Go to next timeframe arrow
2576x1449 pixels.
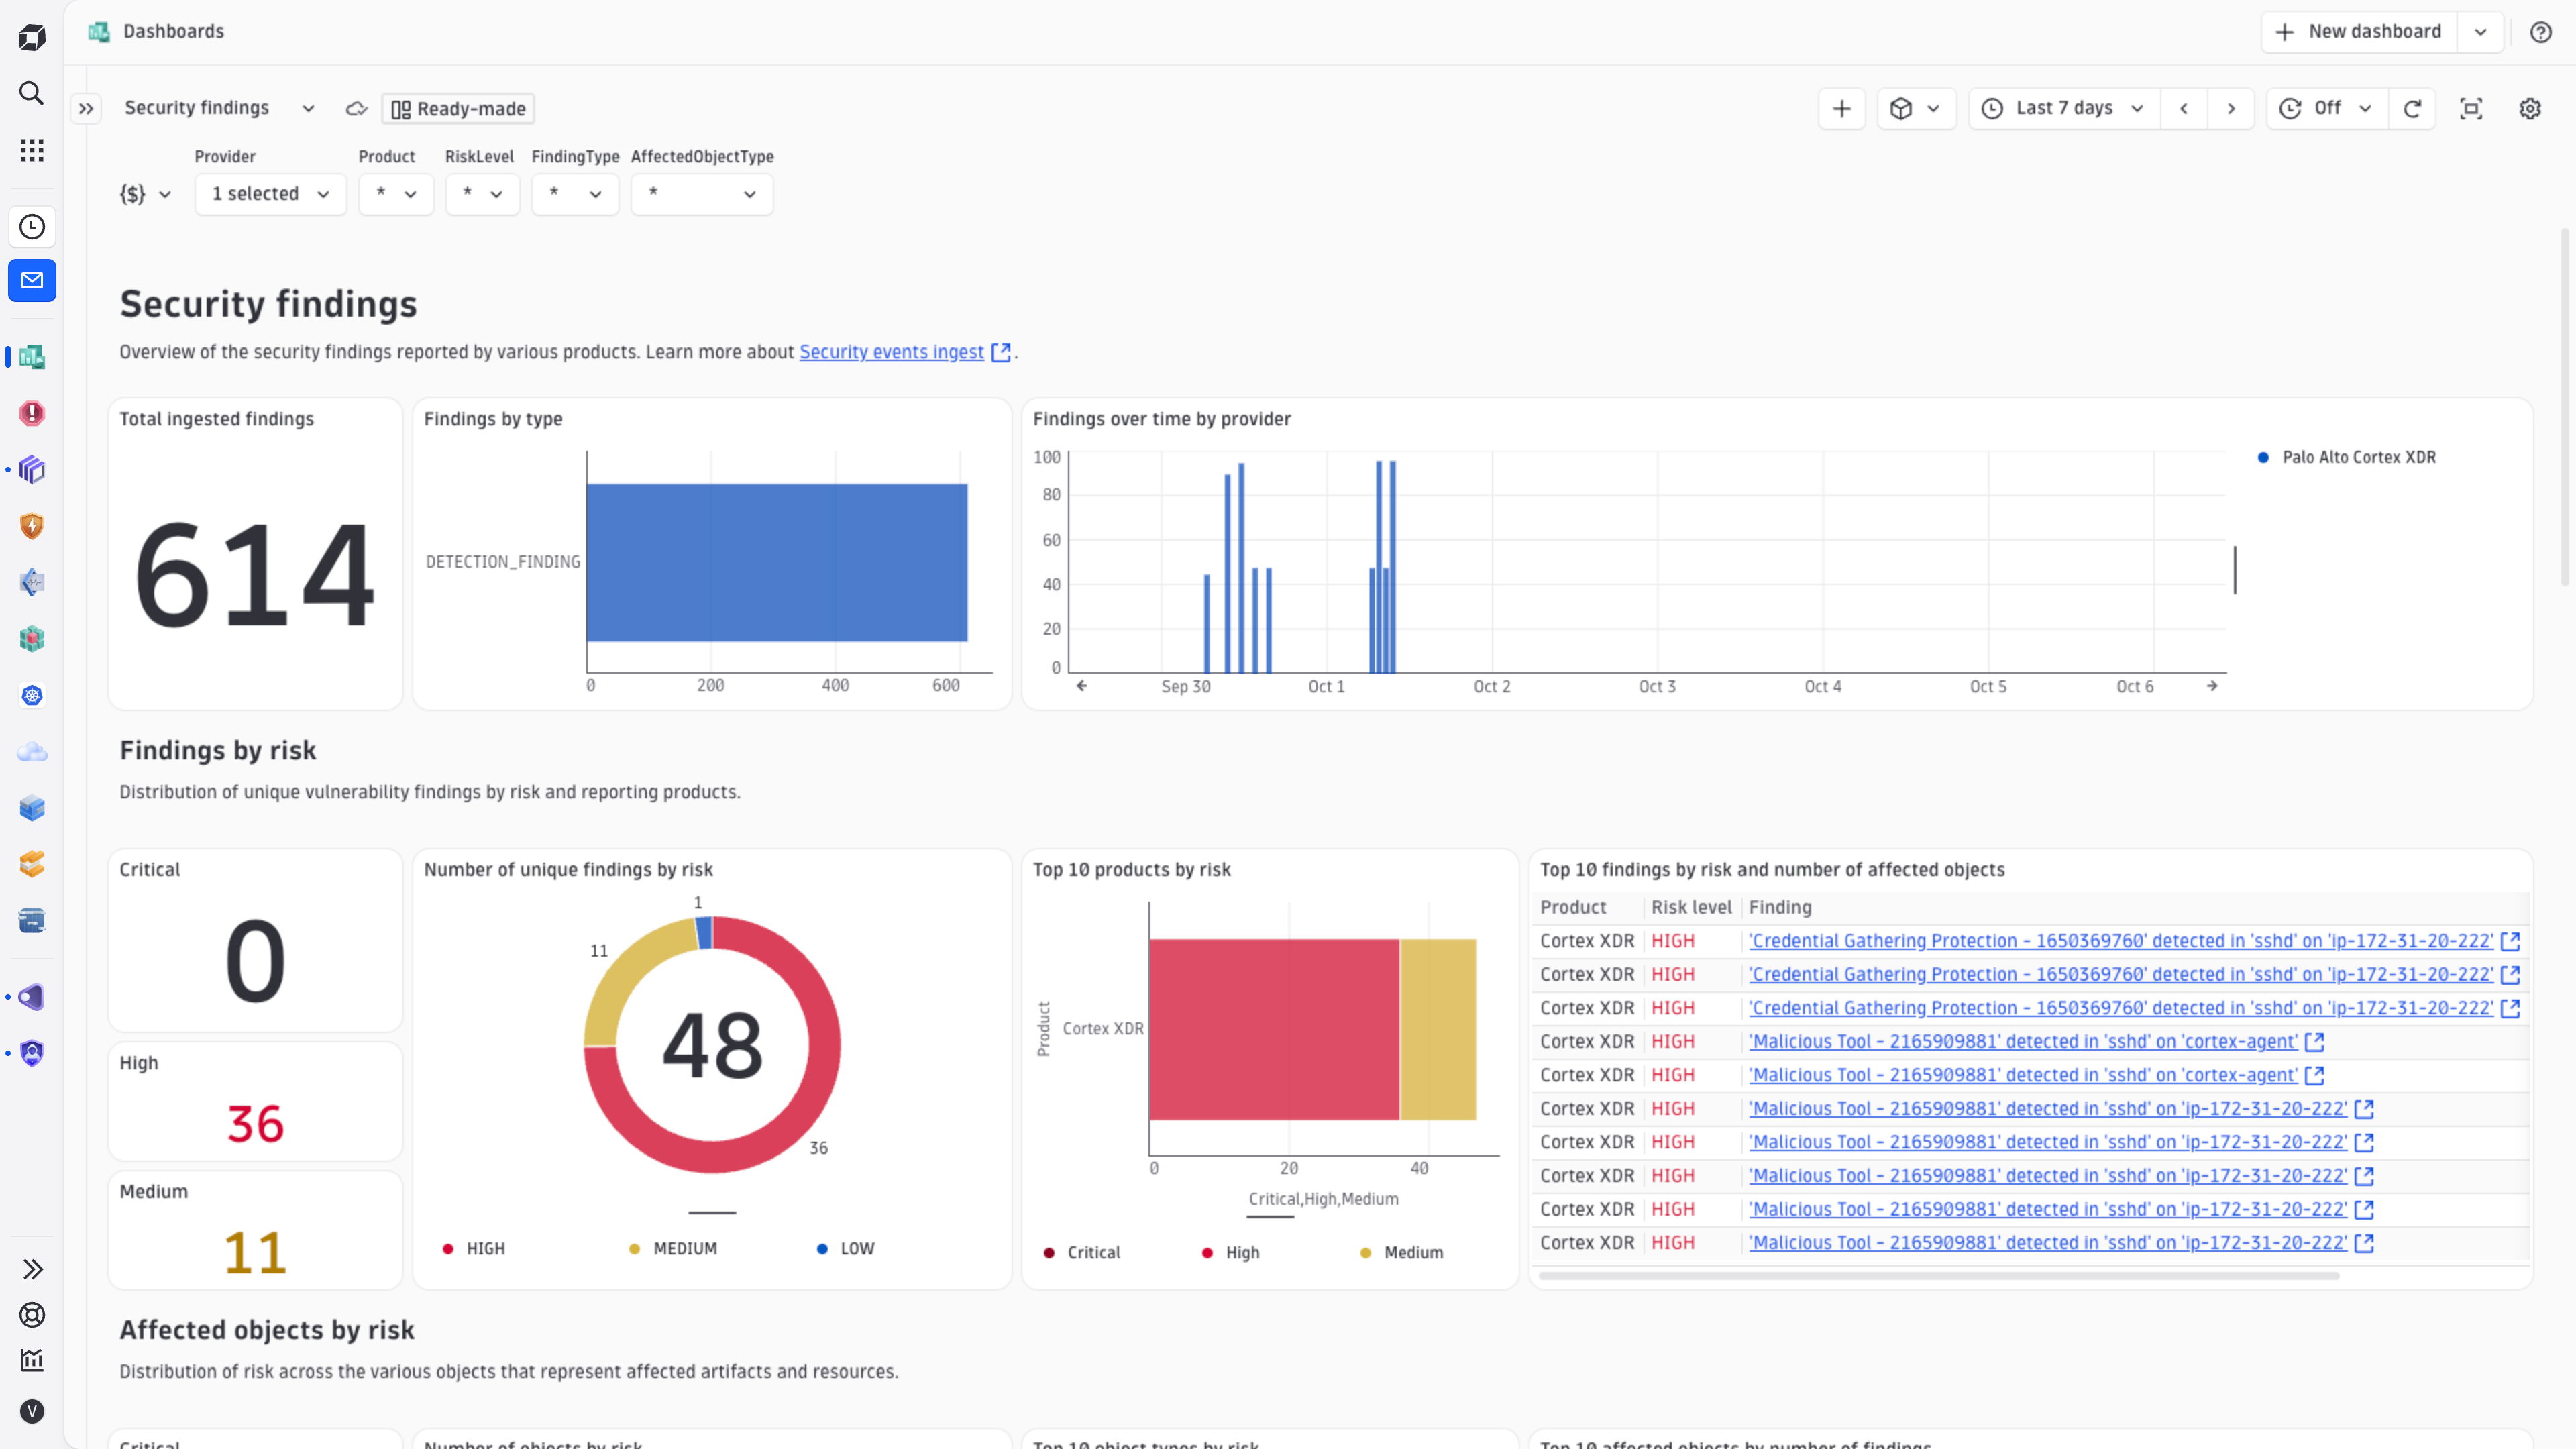2231,109
